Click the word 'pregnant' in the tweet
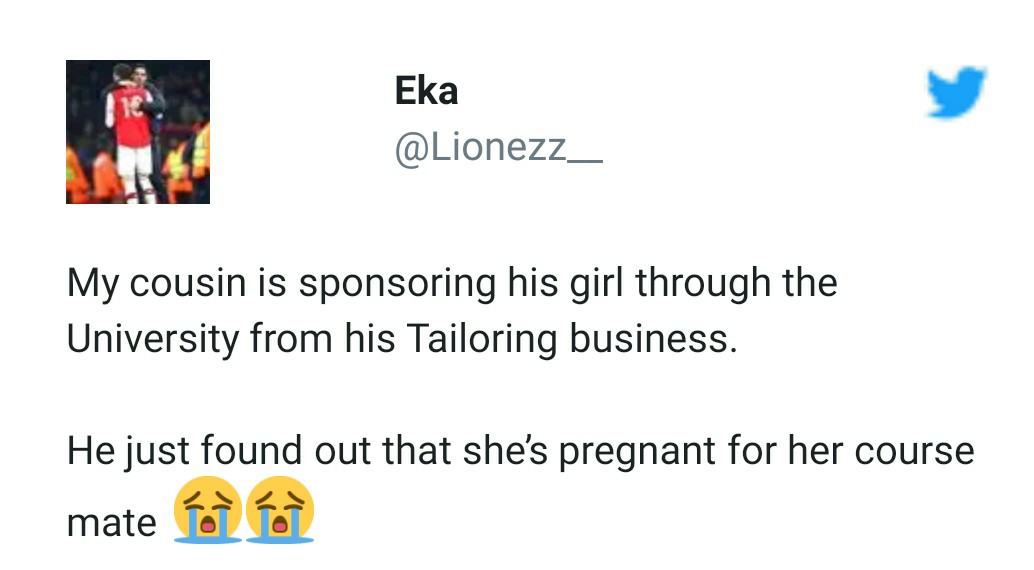This screenshot has width=1034, height=570. click(x=637, y=453)
